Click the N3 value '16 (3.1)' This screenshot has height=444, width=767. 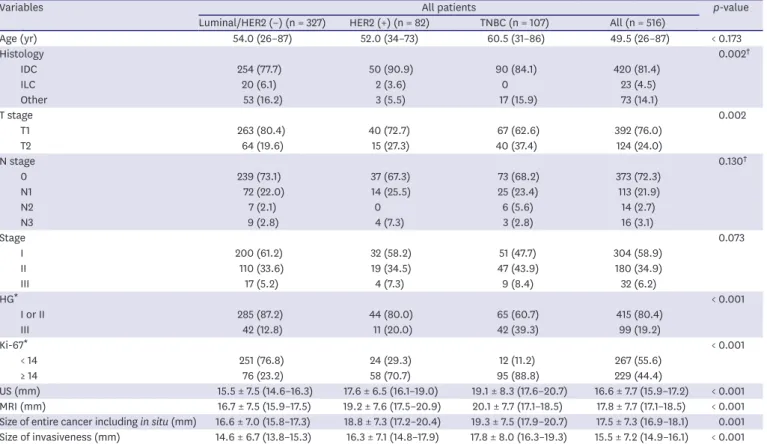point(638,222)
